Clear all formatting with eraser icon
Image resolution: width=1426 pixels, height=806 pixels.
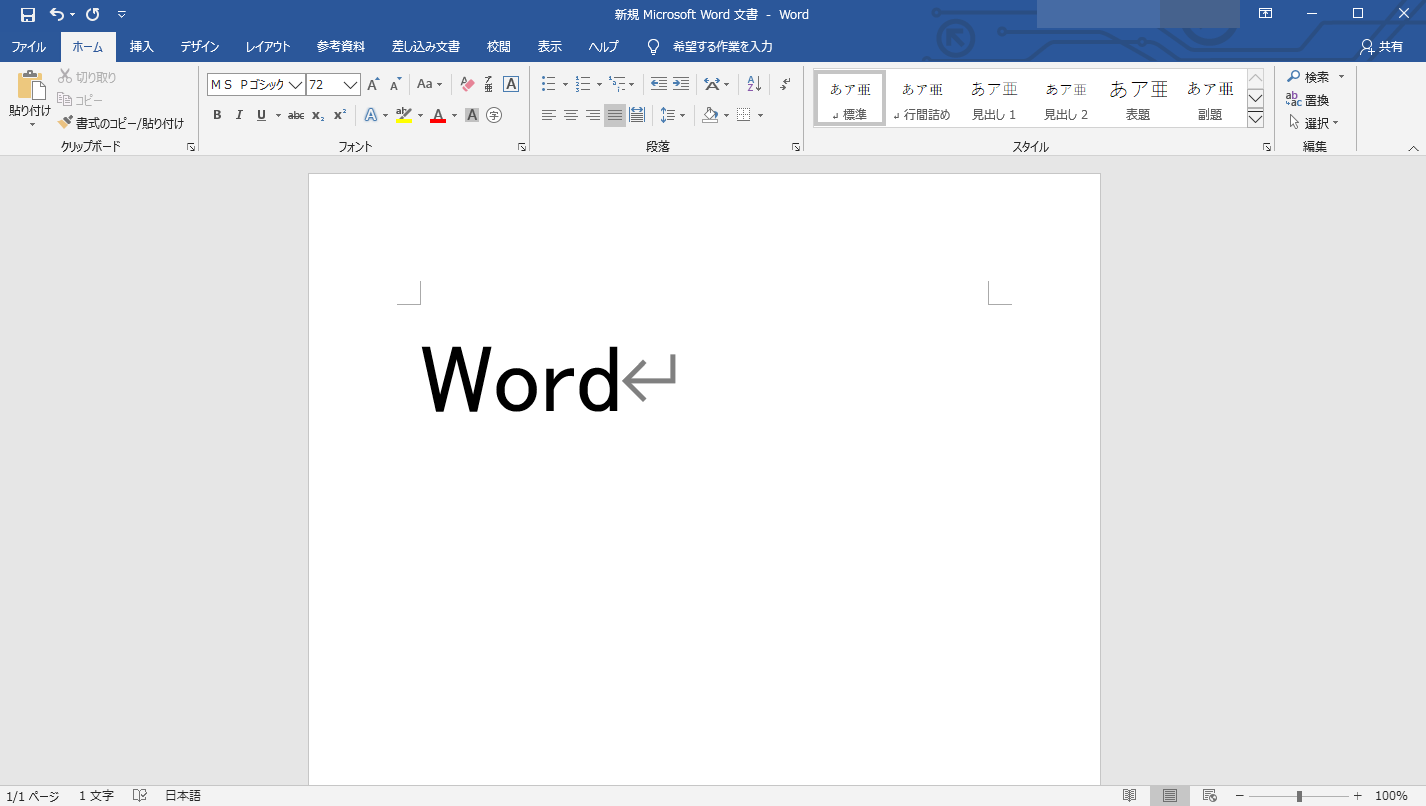[x=467, y=85]
